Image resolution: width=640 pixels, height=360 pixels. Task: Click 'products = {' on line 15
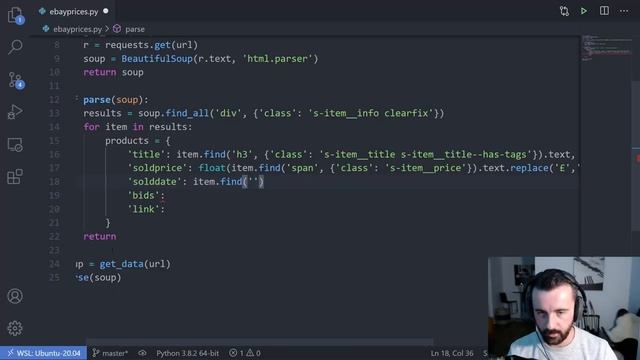click(138, 141)
